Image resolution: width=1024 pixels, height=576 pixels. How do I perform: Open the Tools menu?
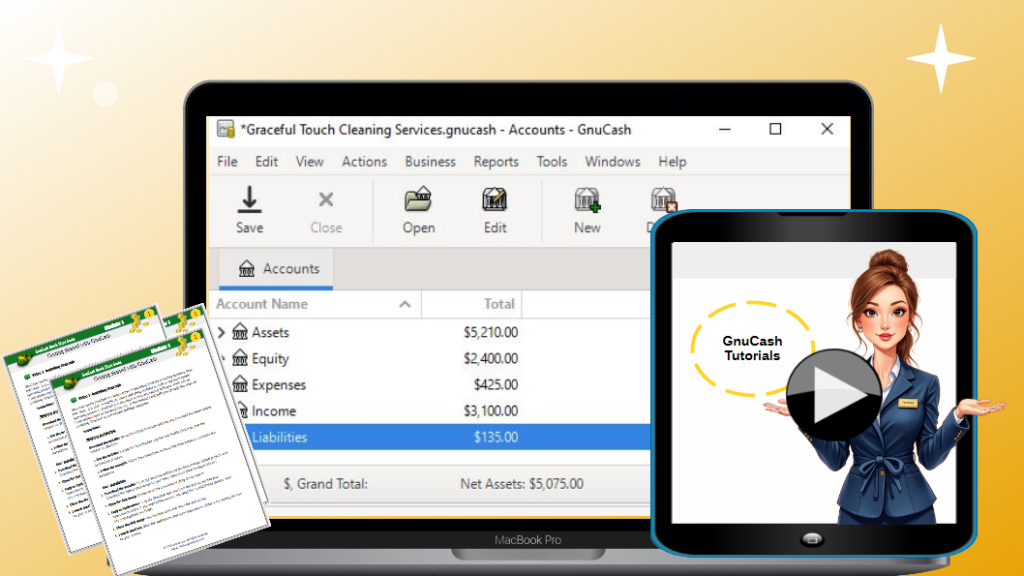point(552,161)
